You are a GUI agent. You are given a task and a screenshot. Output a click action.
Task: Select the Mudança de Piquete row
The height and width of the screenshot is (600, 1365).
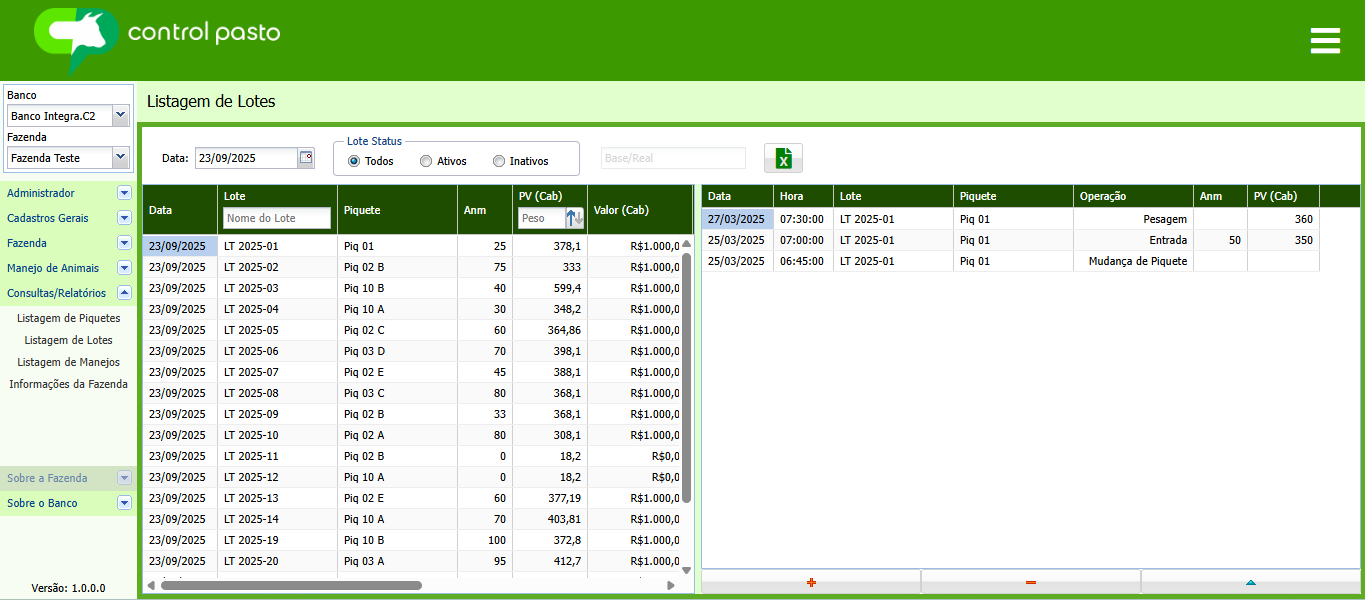(x=1010, y=261)
